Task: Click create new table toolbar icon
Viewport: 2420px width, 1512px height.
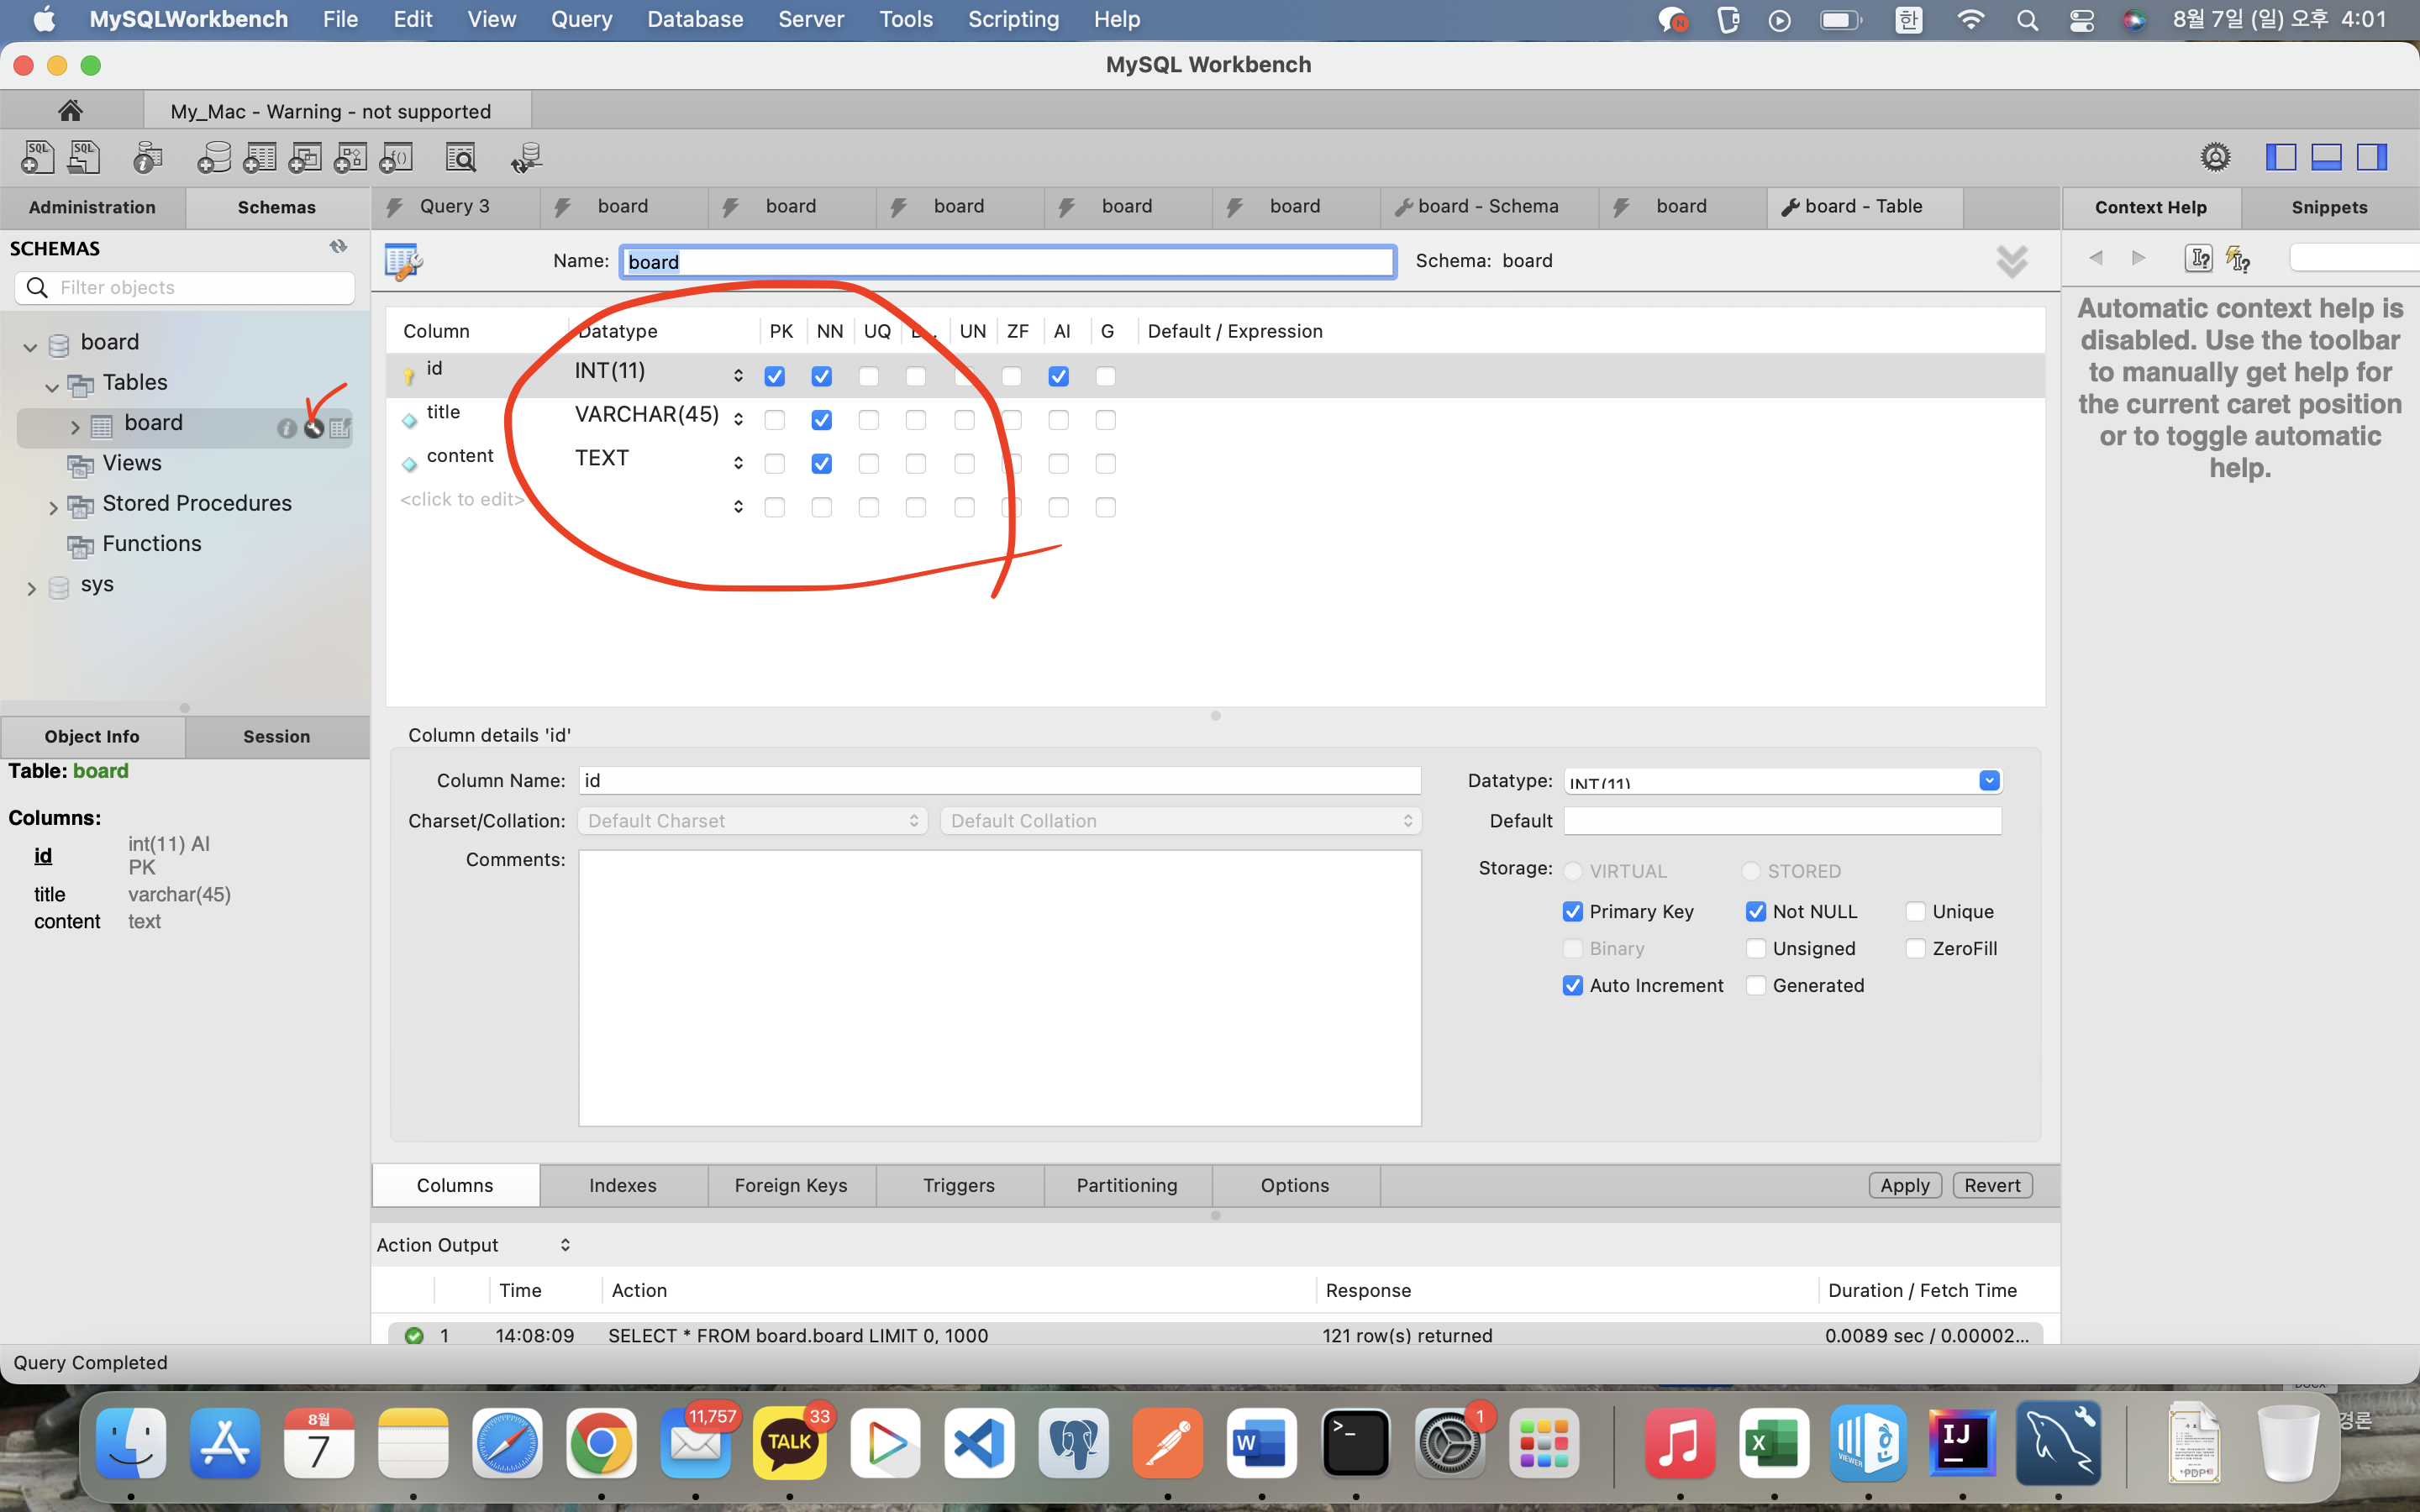Action: coord(259,157)
